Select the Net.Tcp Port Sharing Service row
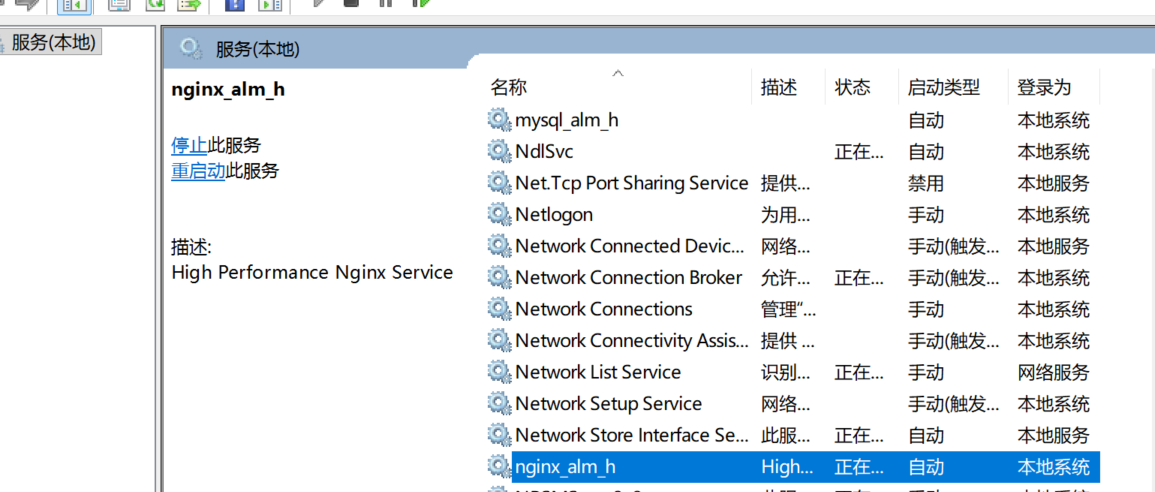This screenshot has height=492, width=1155. pos(793,183)
